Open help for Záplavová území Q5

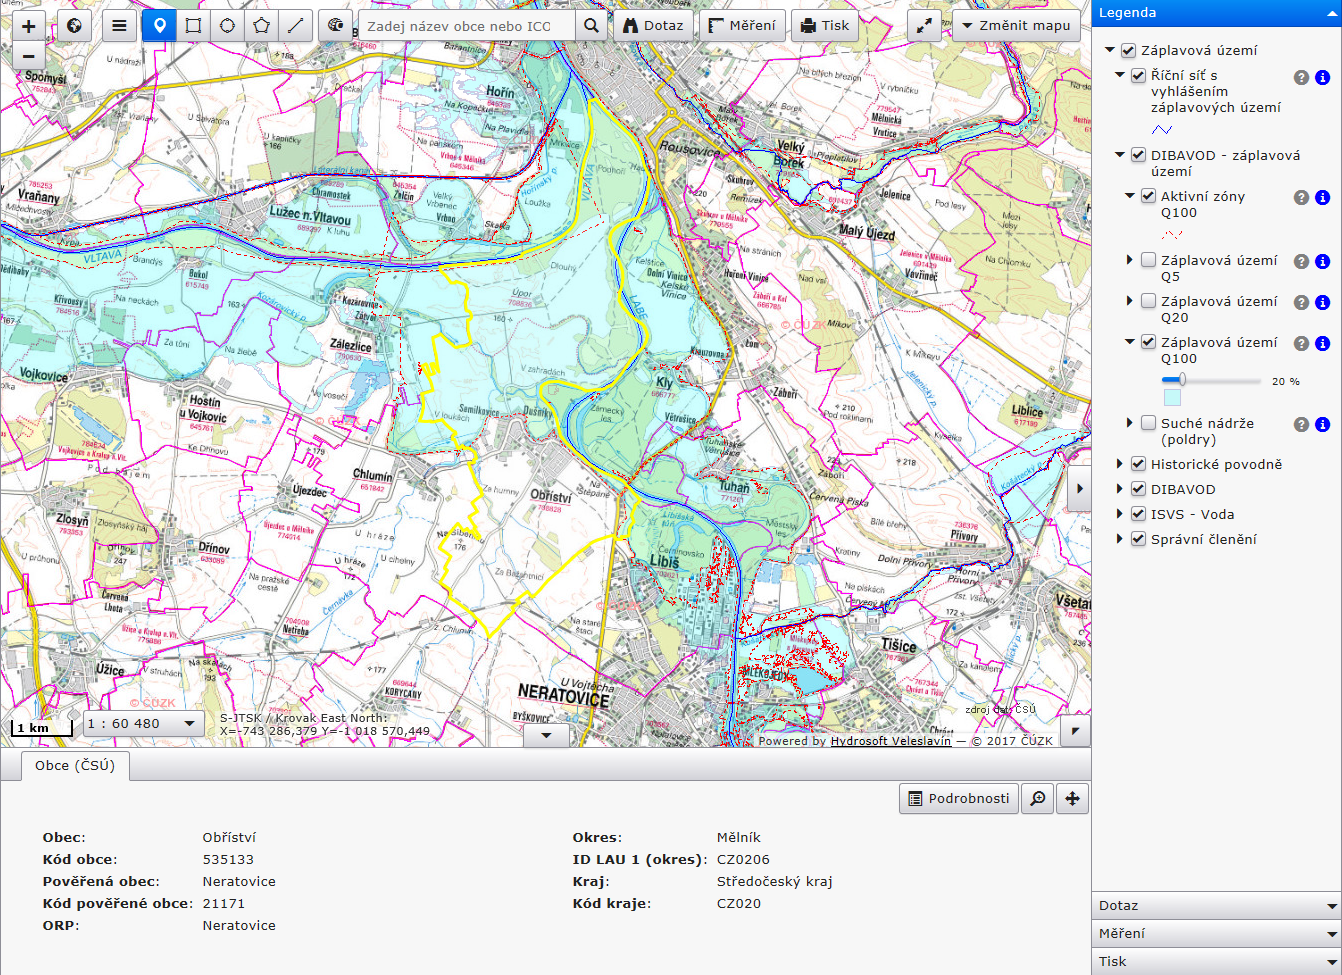(x=1301, y=262)
